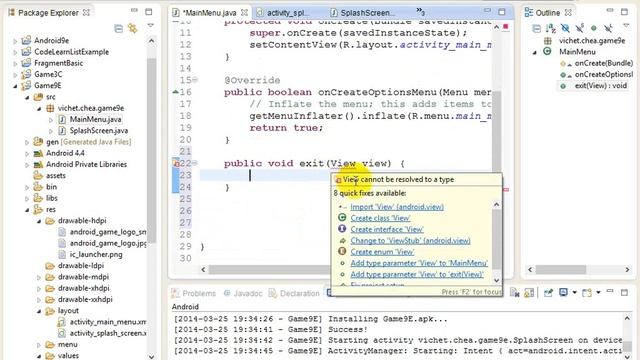This screenshot has height=360, width=640.
Task: Select vichet.chea.game9e in Outline
Action: [x=592, y=40]
